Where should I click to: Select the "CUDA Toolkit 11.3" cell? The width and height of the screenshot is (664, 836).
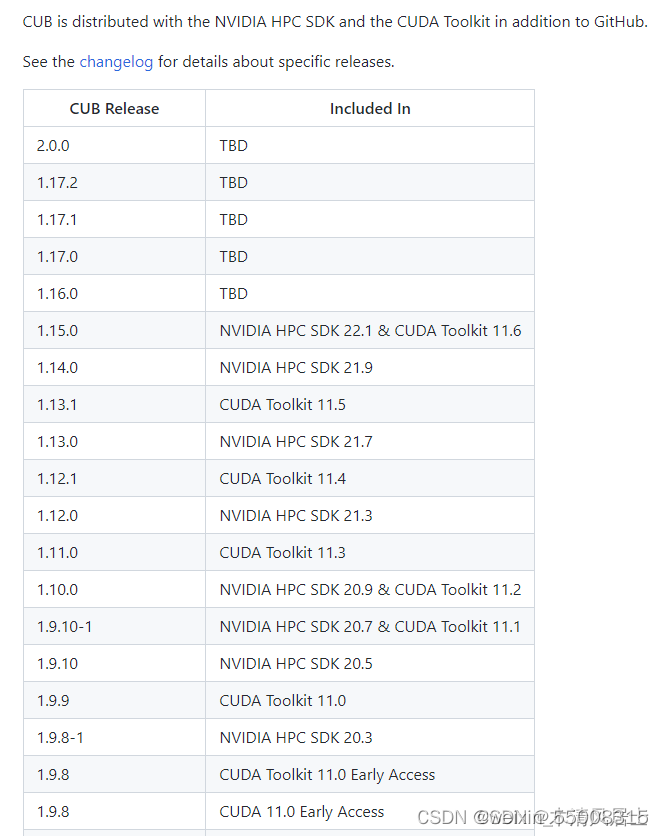pos(370,552)
